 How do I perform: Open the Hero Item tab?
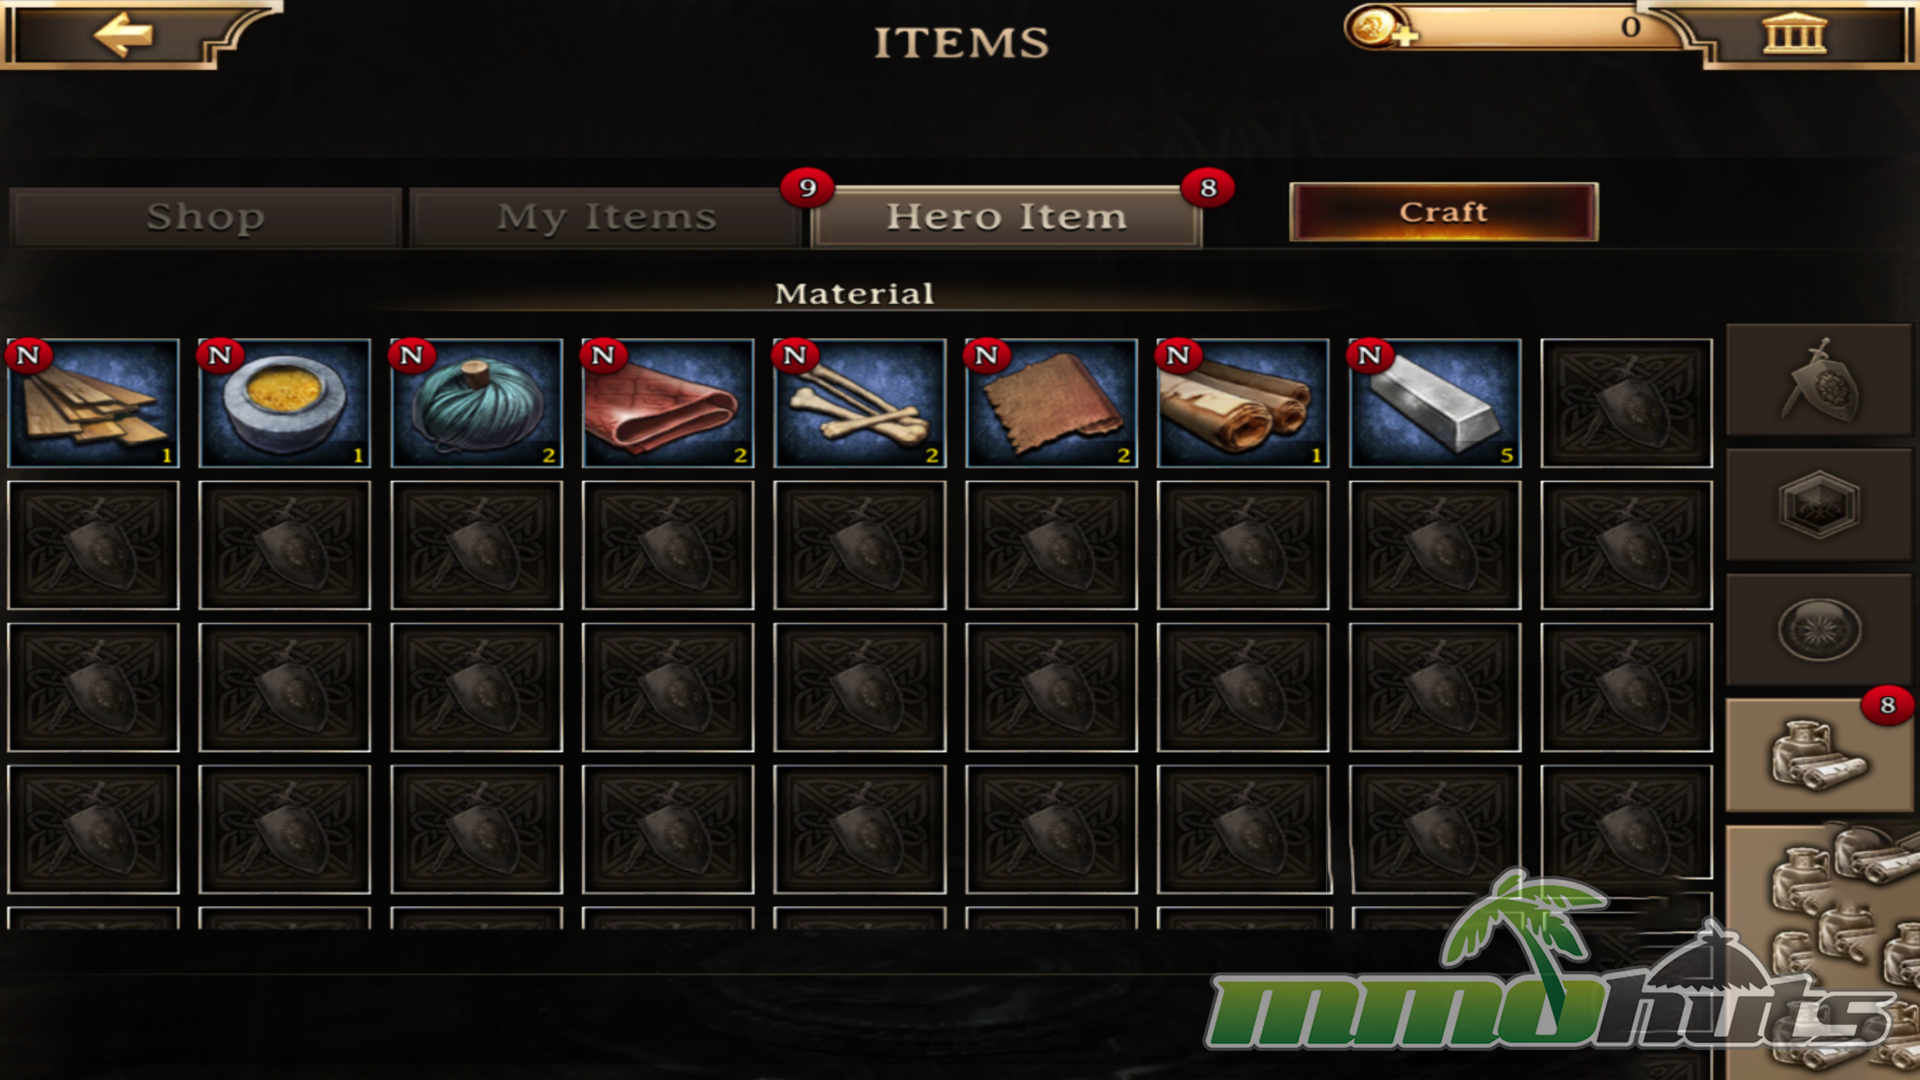[1007, 217]
